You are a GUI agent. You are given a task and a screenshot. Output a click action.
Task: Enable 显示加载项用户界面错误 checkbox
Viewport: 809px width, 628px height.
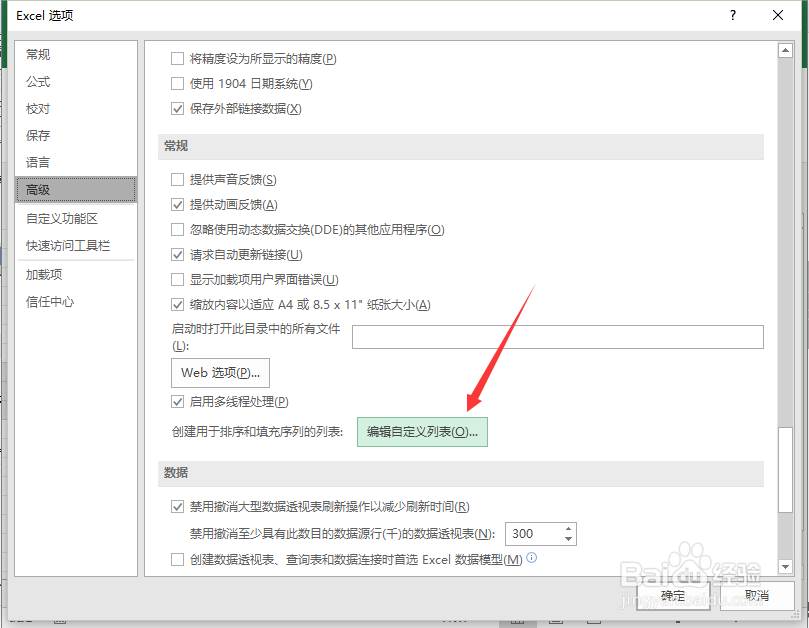pyautogui.click(x=177, y=280)
